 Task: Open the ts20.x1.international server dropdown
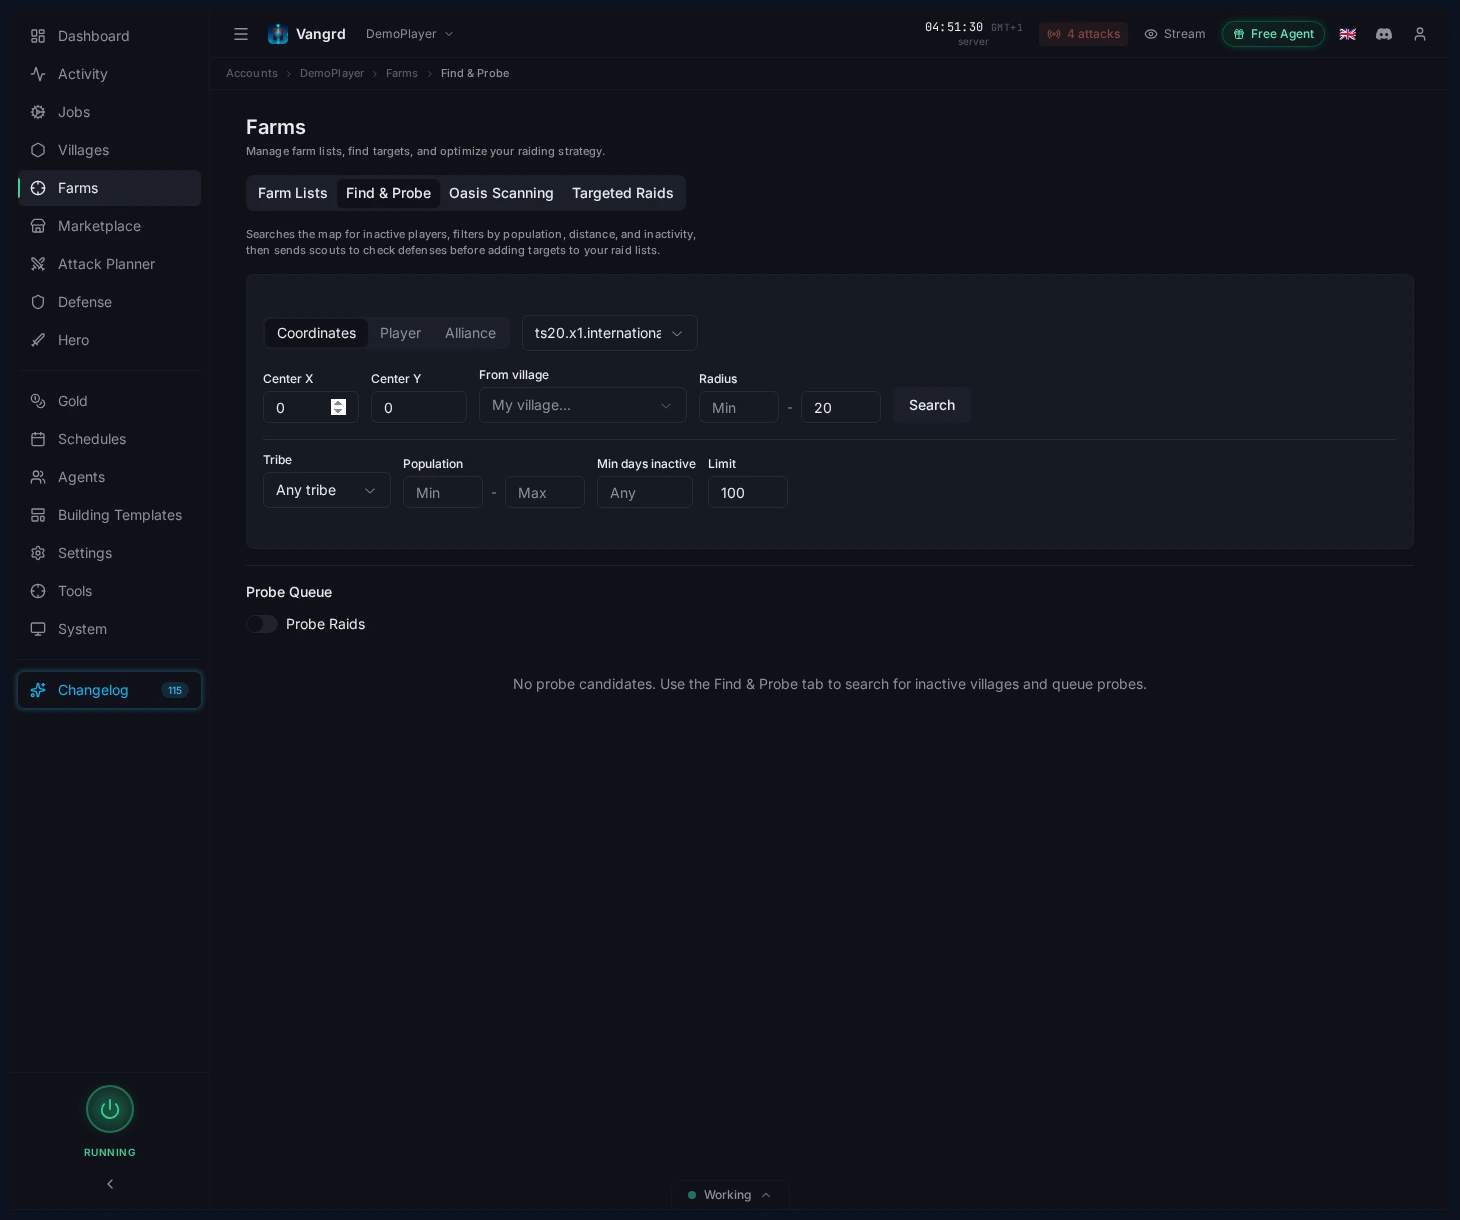610,333
